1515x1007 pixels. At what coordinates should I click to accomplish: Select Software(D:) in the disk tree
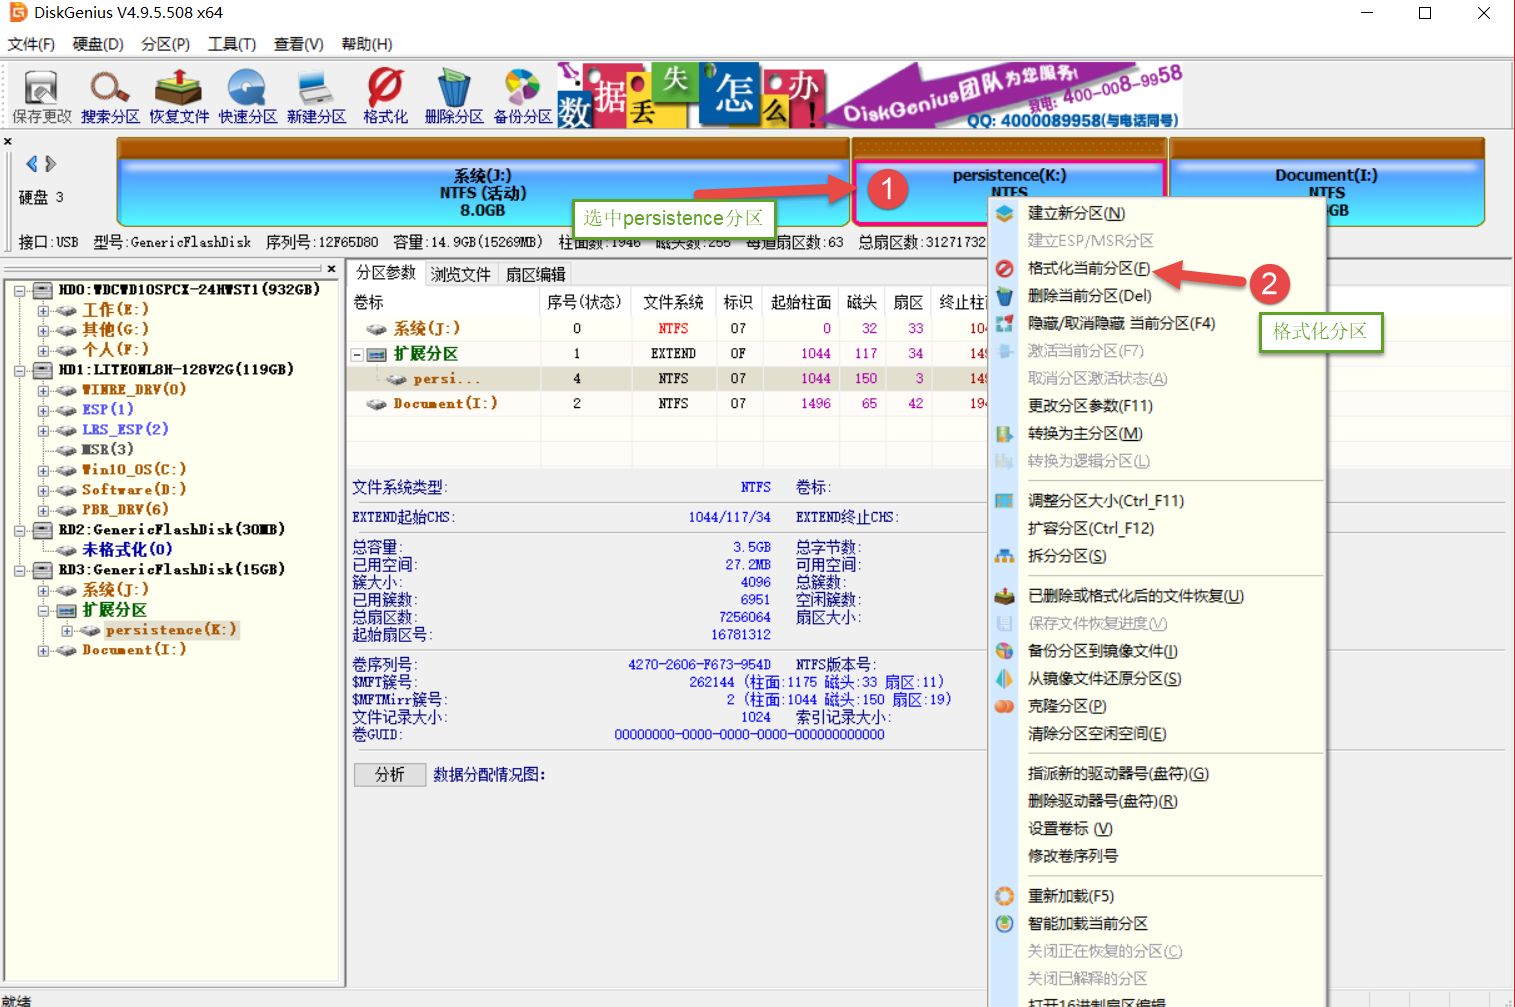click(134, 489)
